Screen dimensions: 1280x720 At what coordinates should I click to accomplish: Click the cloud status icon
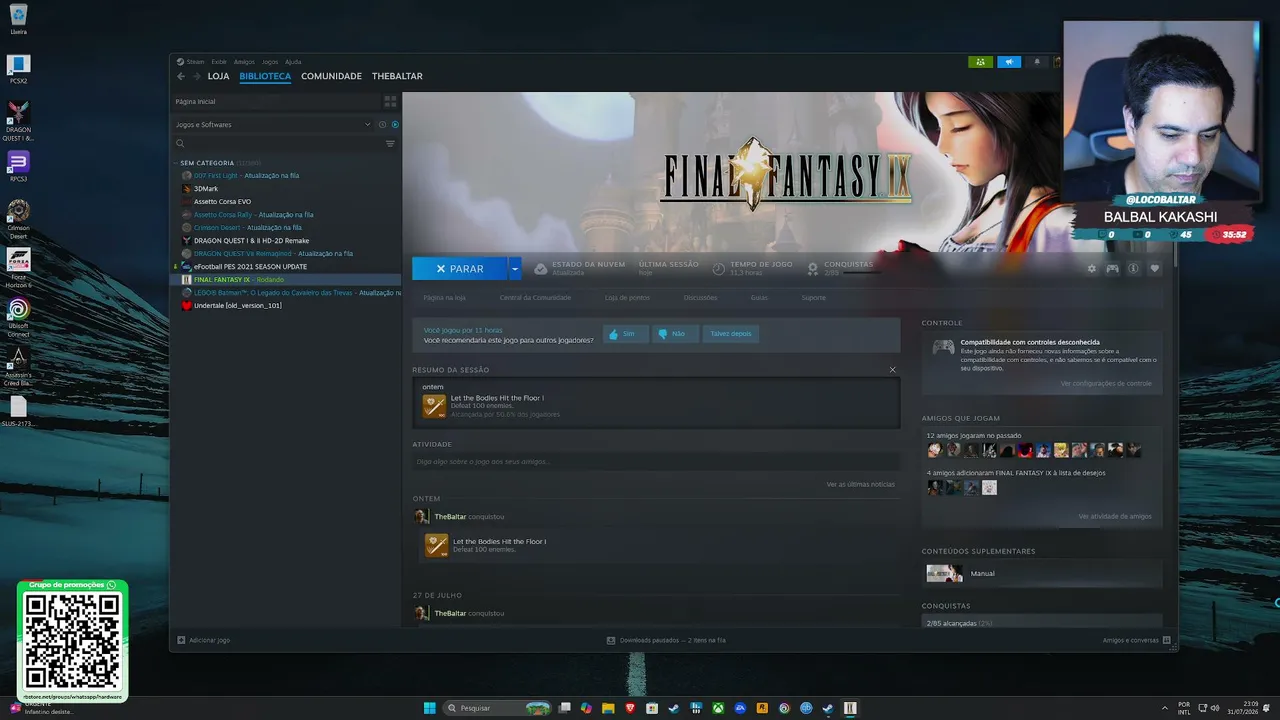(541, 268)
